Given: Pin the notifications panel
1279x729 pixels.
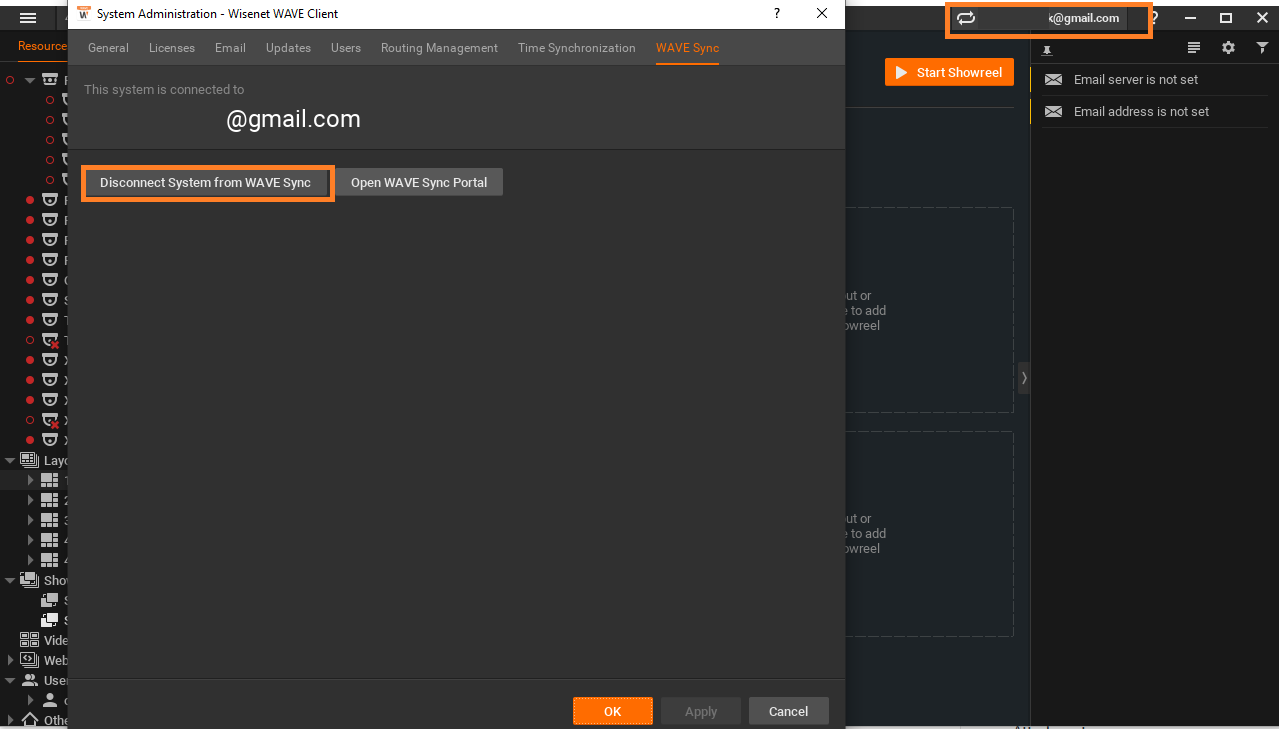Looking at the screenshot, I should click(x=1047, y=49).
